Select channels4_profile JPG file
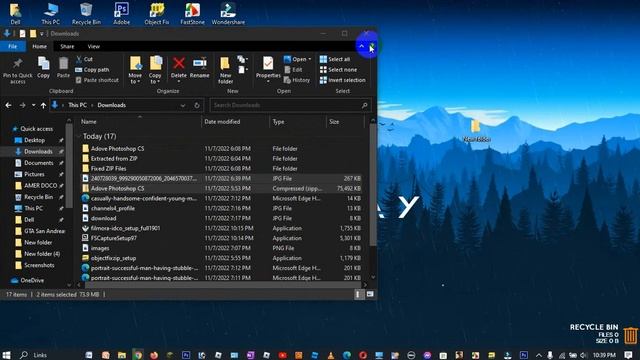Image resolution: width=640 pixels, height=360 pixels. pyautogui.click(x=113, y=208)
